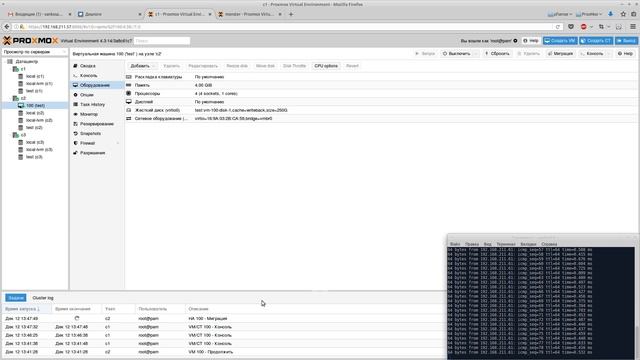Select the Display hardware row

(x=381, y=102)
